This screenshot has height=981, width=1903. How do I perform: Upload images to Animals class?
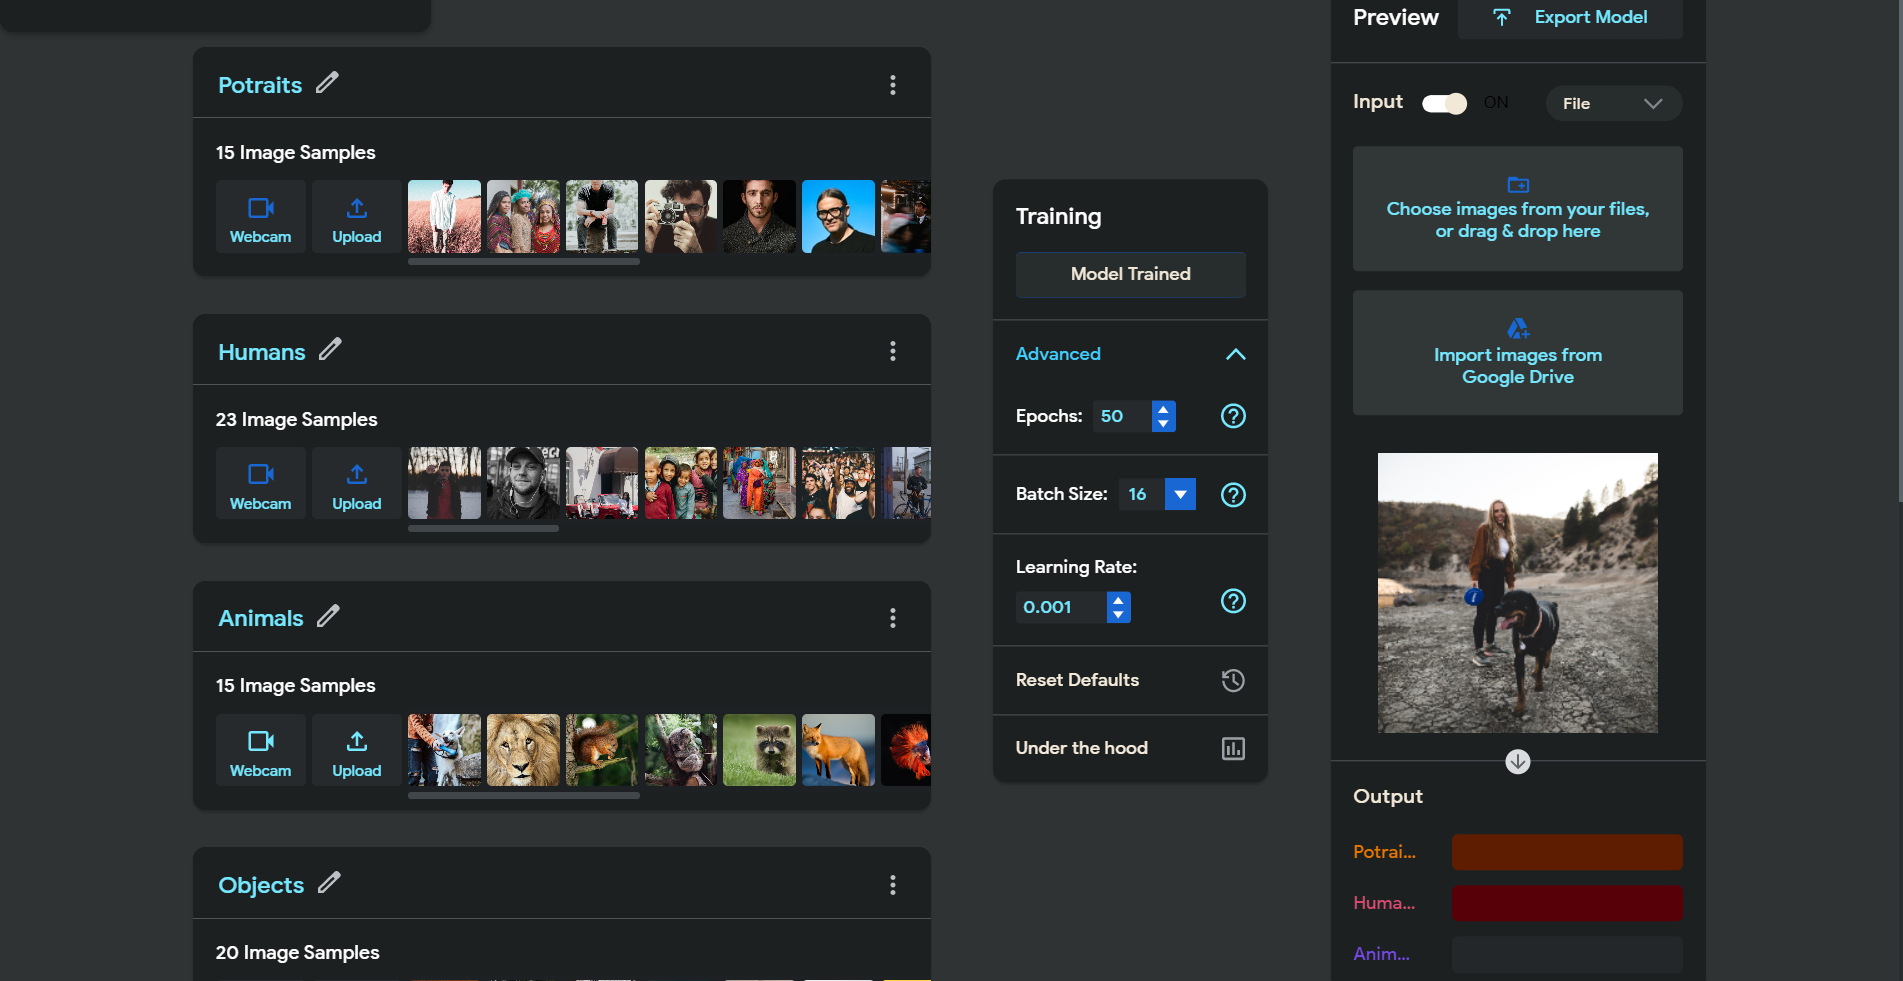[x=357, y=750]
